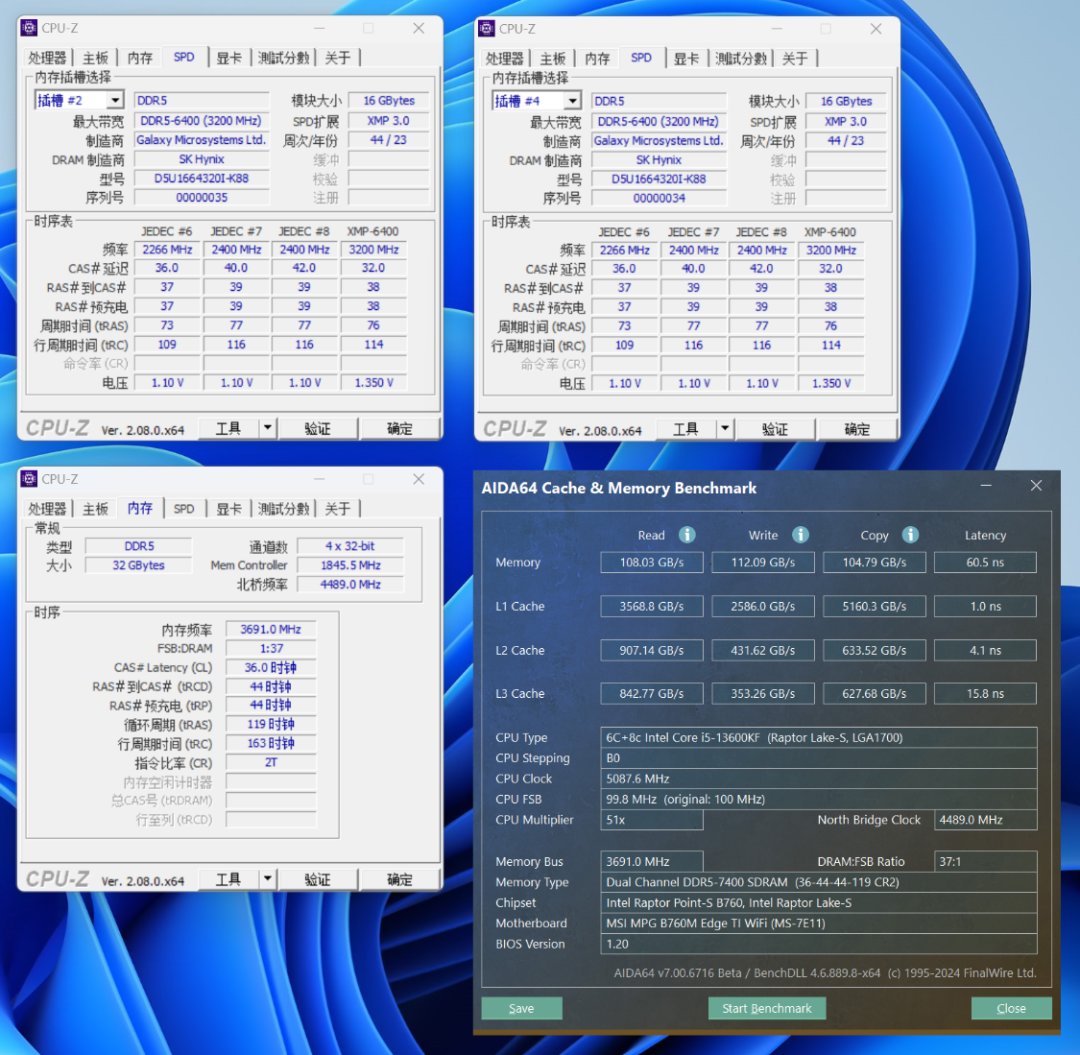Click Motherboard field MSI MPG B760M

click(x=819, y=923)
